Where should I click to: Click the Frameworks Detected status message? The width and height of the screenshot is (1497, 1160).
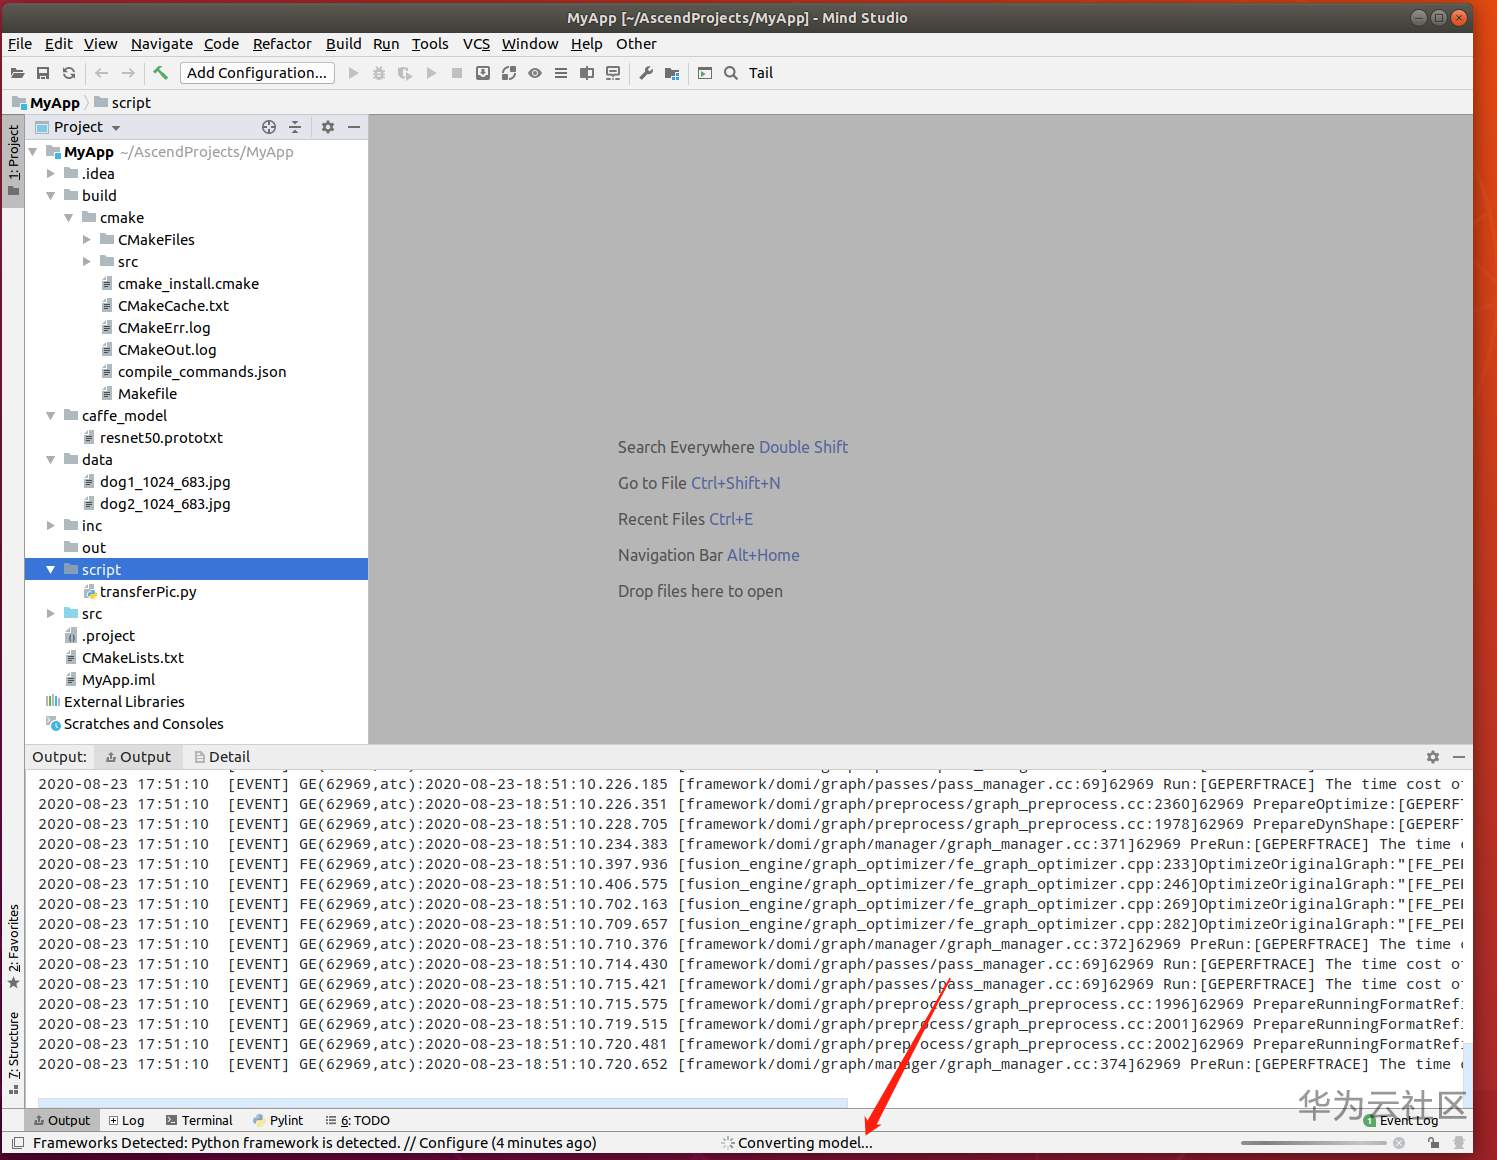pyautogui.click(x=314, y=1143)
